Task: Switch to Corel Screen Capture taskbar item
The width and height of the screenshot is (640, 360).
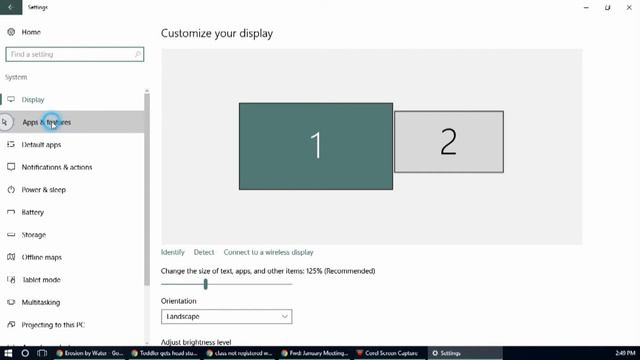Action: pos(388,353)
